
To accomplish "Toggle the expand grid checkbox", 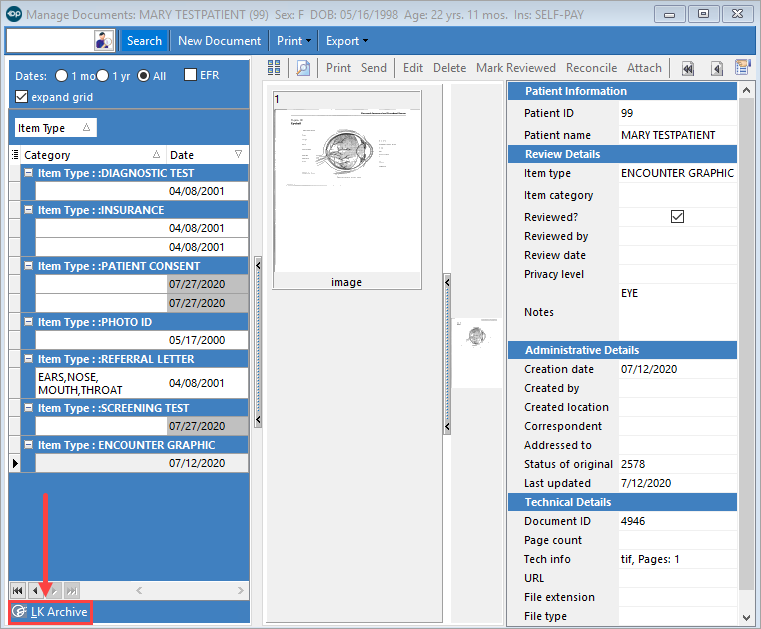I will [x=21, y=97].
